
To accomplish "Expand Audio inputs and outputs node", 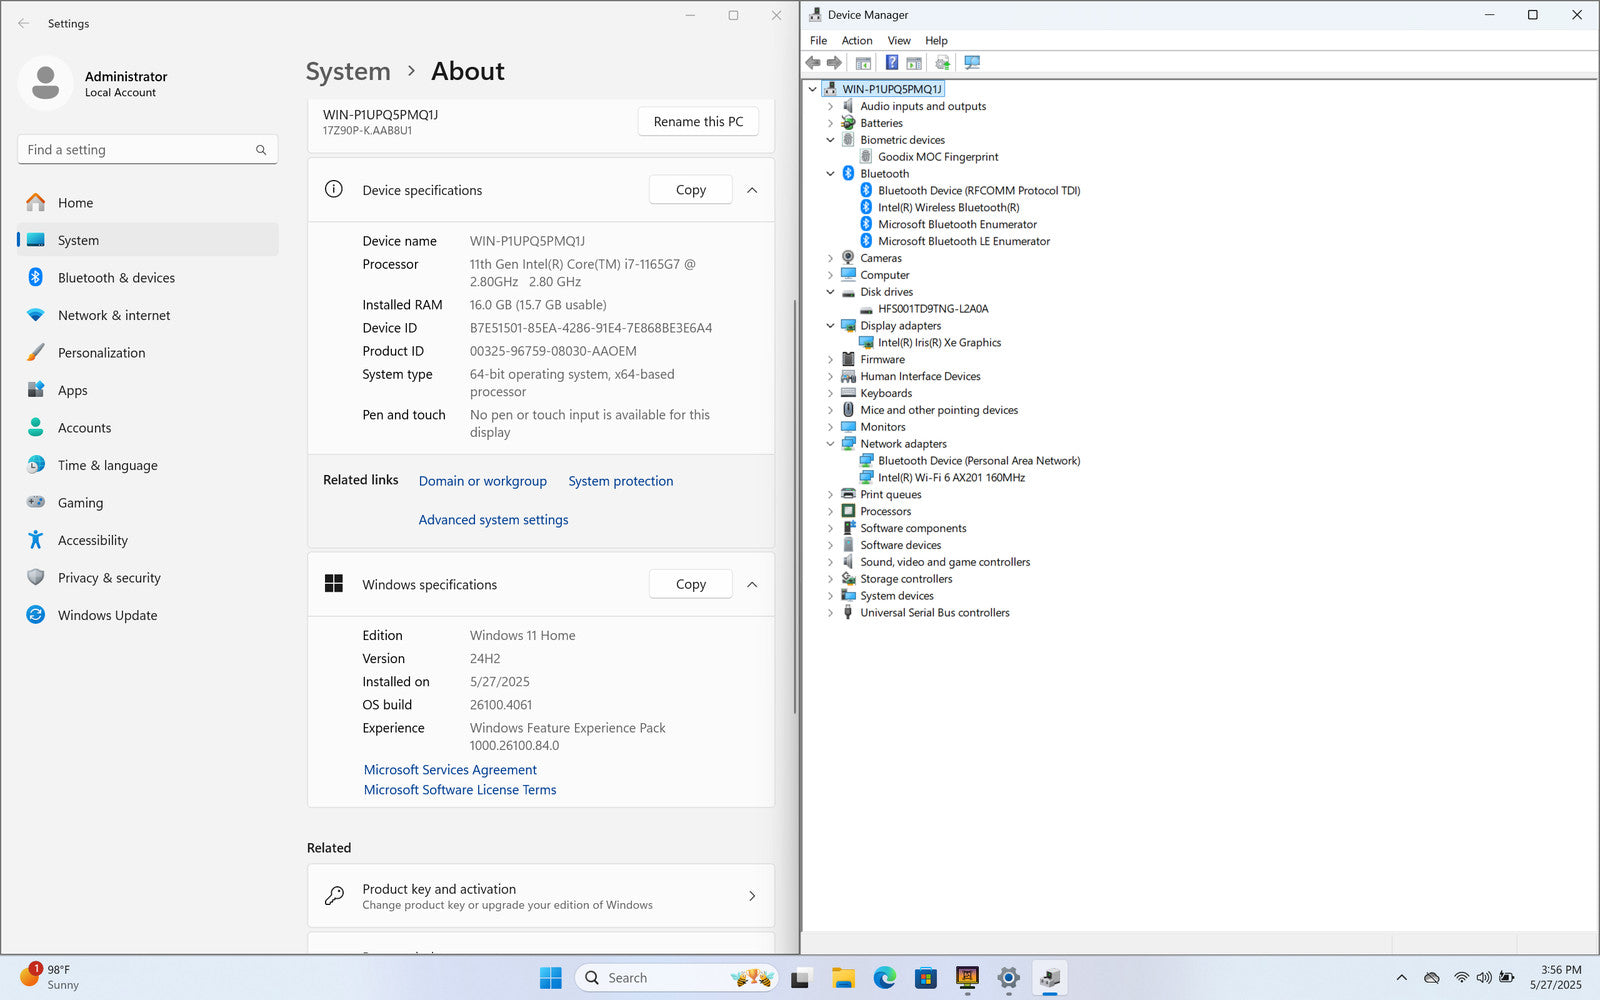I will [830, 106].
